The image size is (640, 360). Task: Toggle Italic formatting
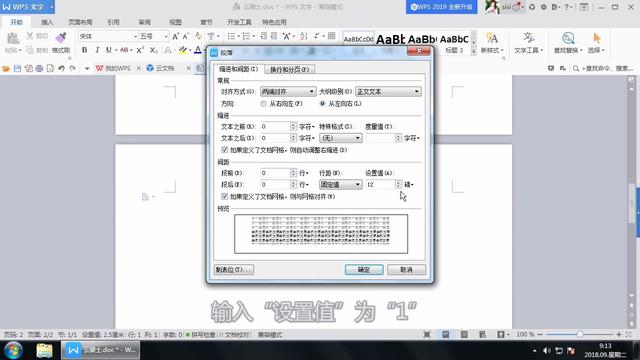97,50
